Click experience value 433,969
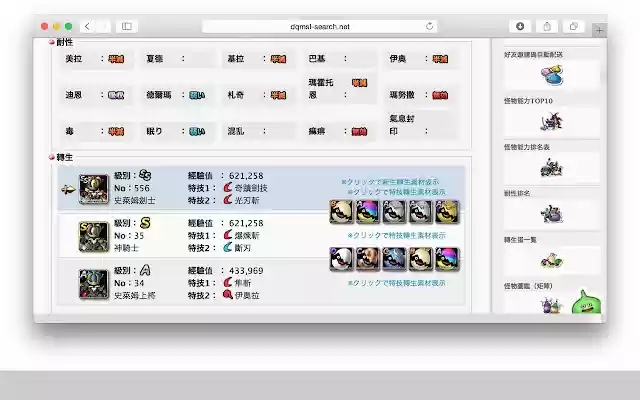The width and height of the screenshot is (640, 400). [246, 270]
